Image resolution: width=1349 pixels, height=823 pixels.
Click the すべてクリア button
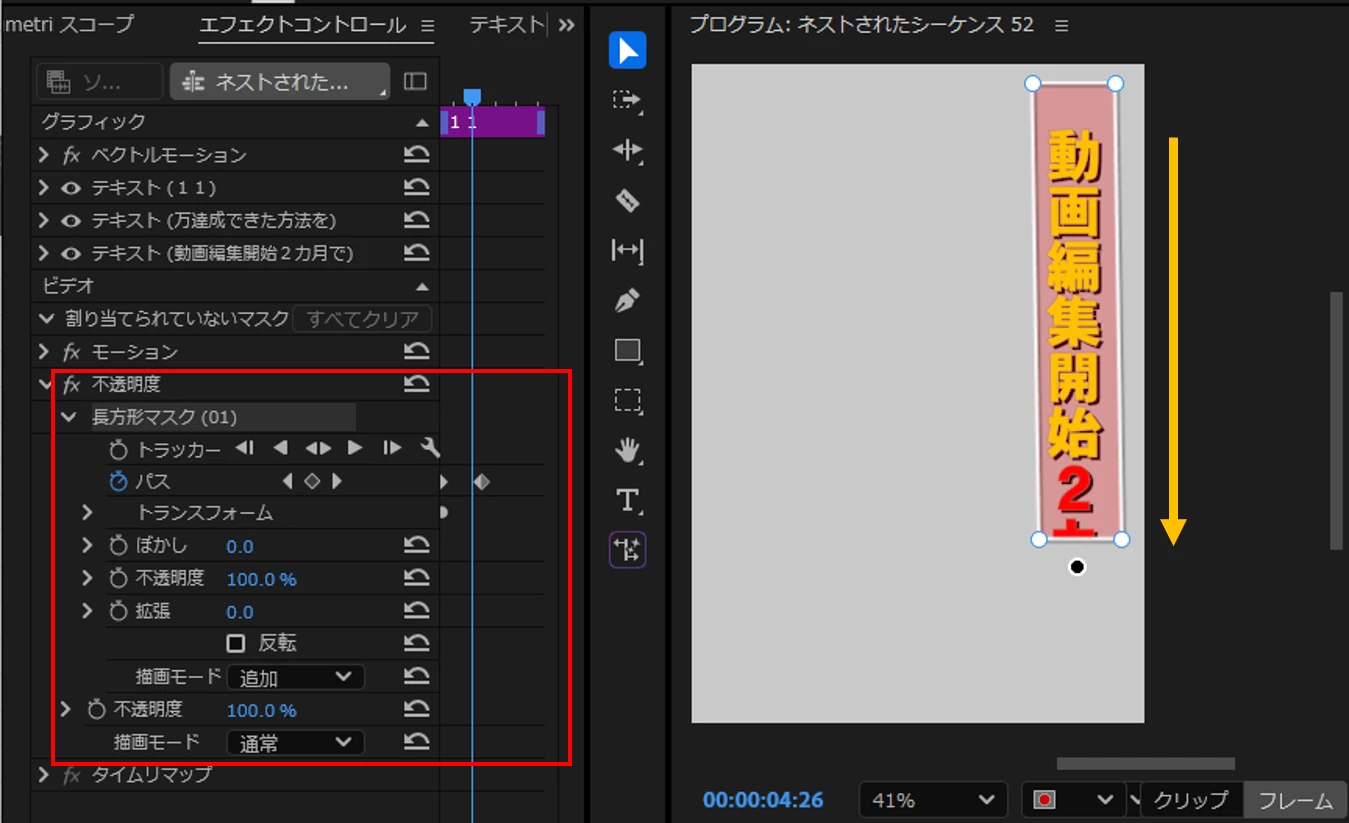(x=362, y=319)
